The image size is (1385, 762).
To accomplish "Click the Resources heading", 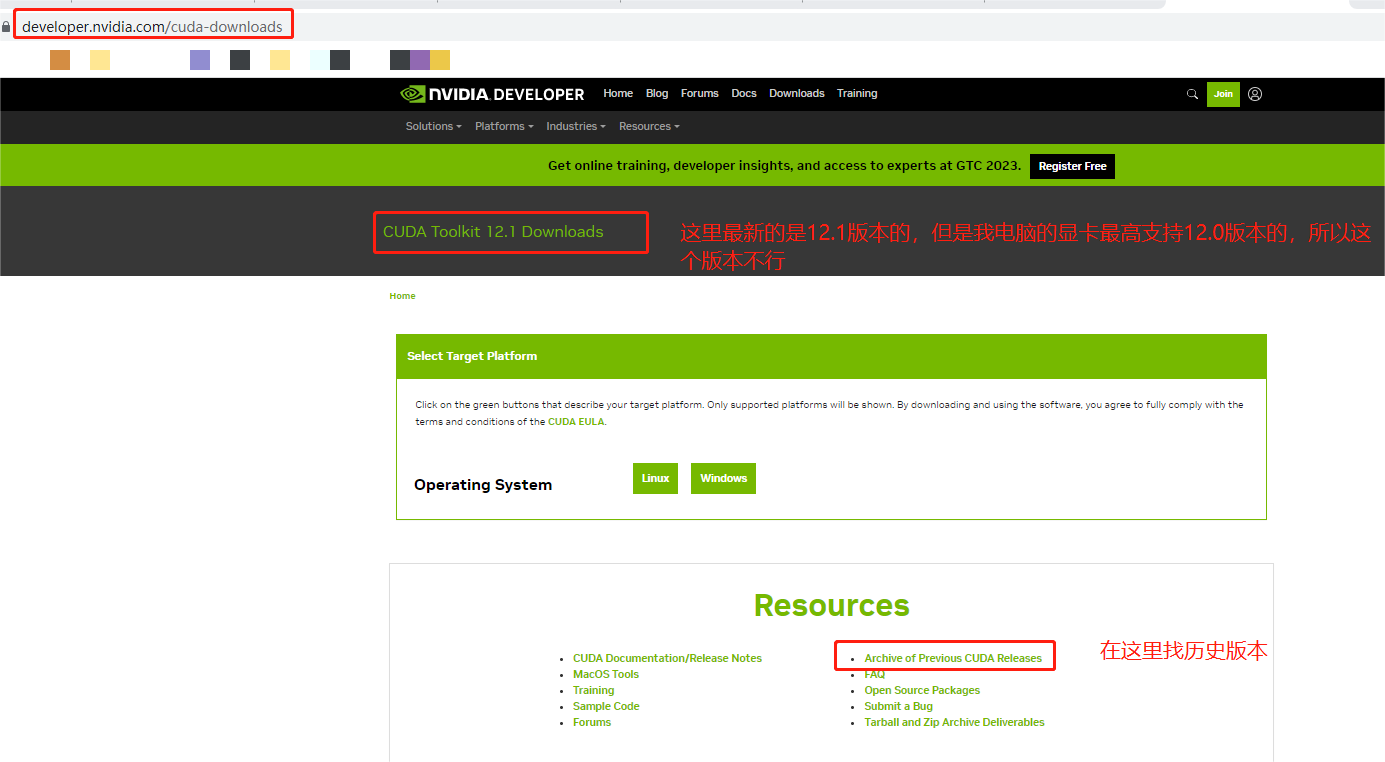I will (832, 605).
